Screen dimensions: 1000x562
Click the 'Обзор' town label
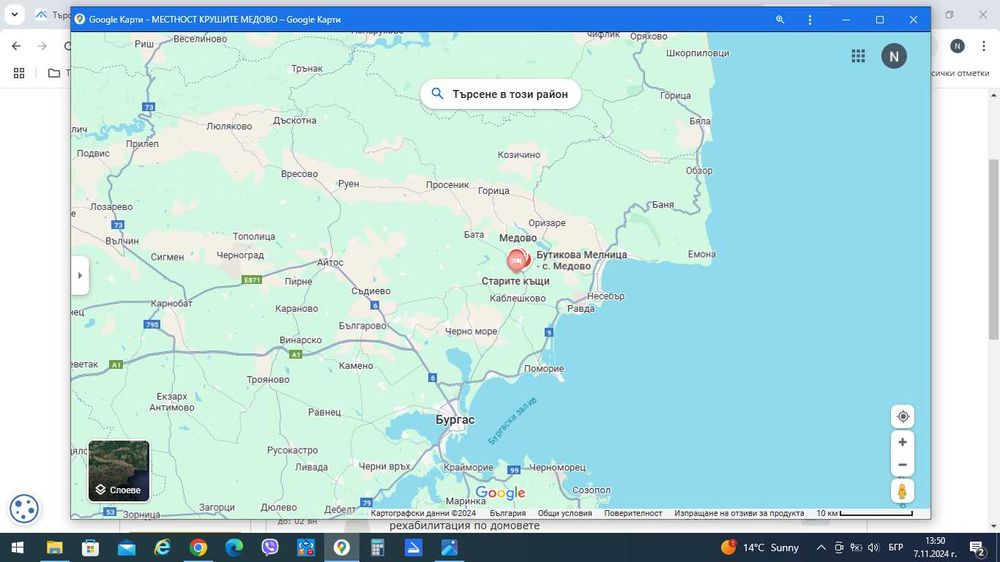coord(699,170)
